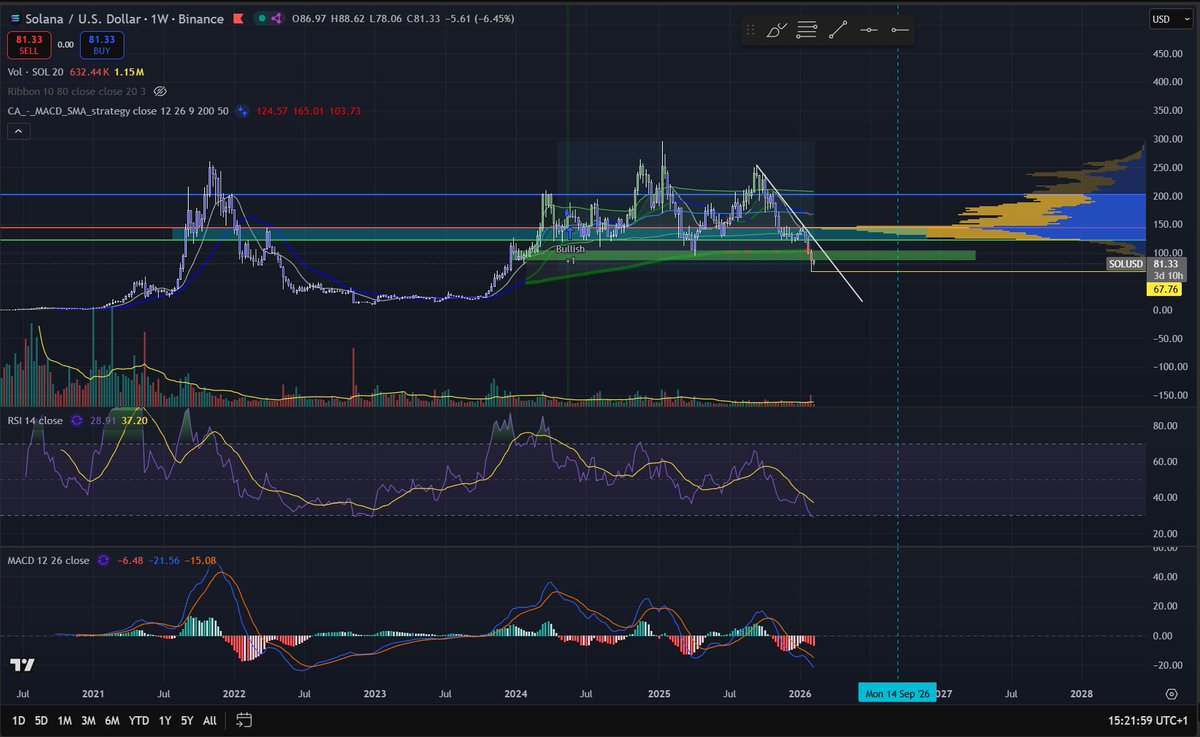
Task: Set the range to All
Action: (209, 720)
